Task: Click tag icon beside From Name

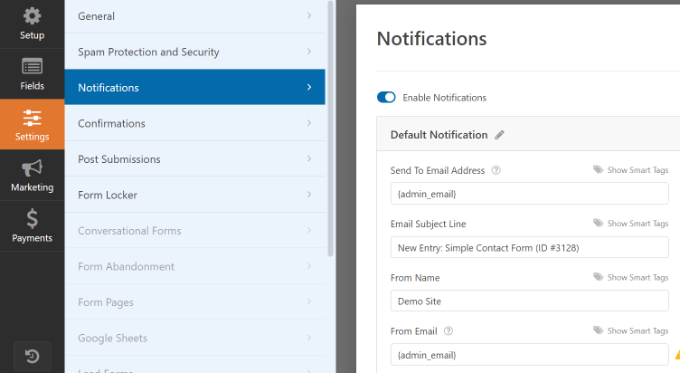Action: [x=598, y=277]
